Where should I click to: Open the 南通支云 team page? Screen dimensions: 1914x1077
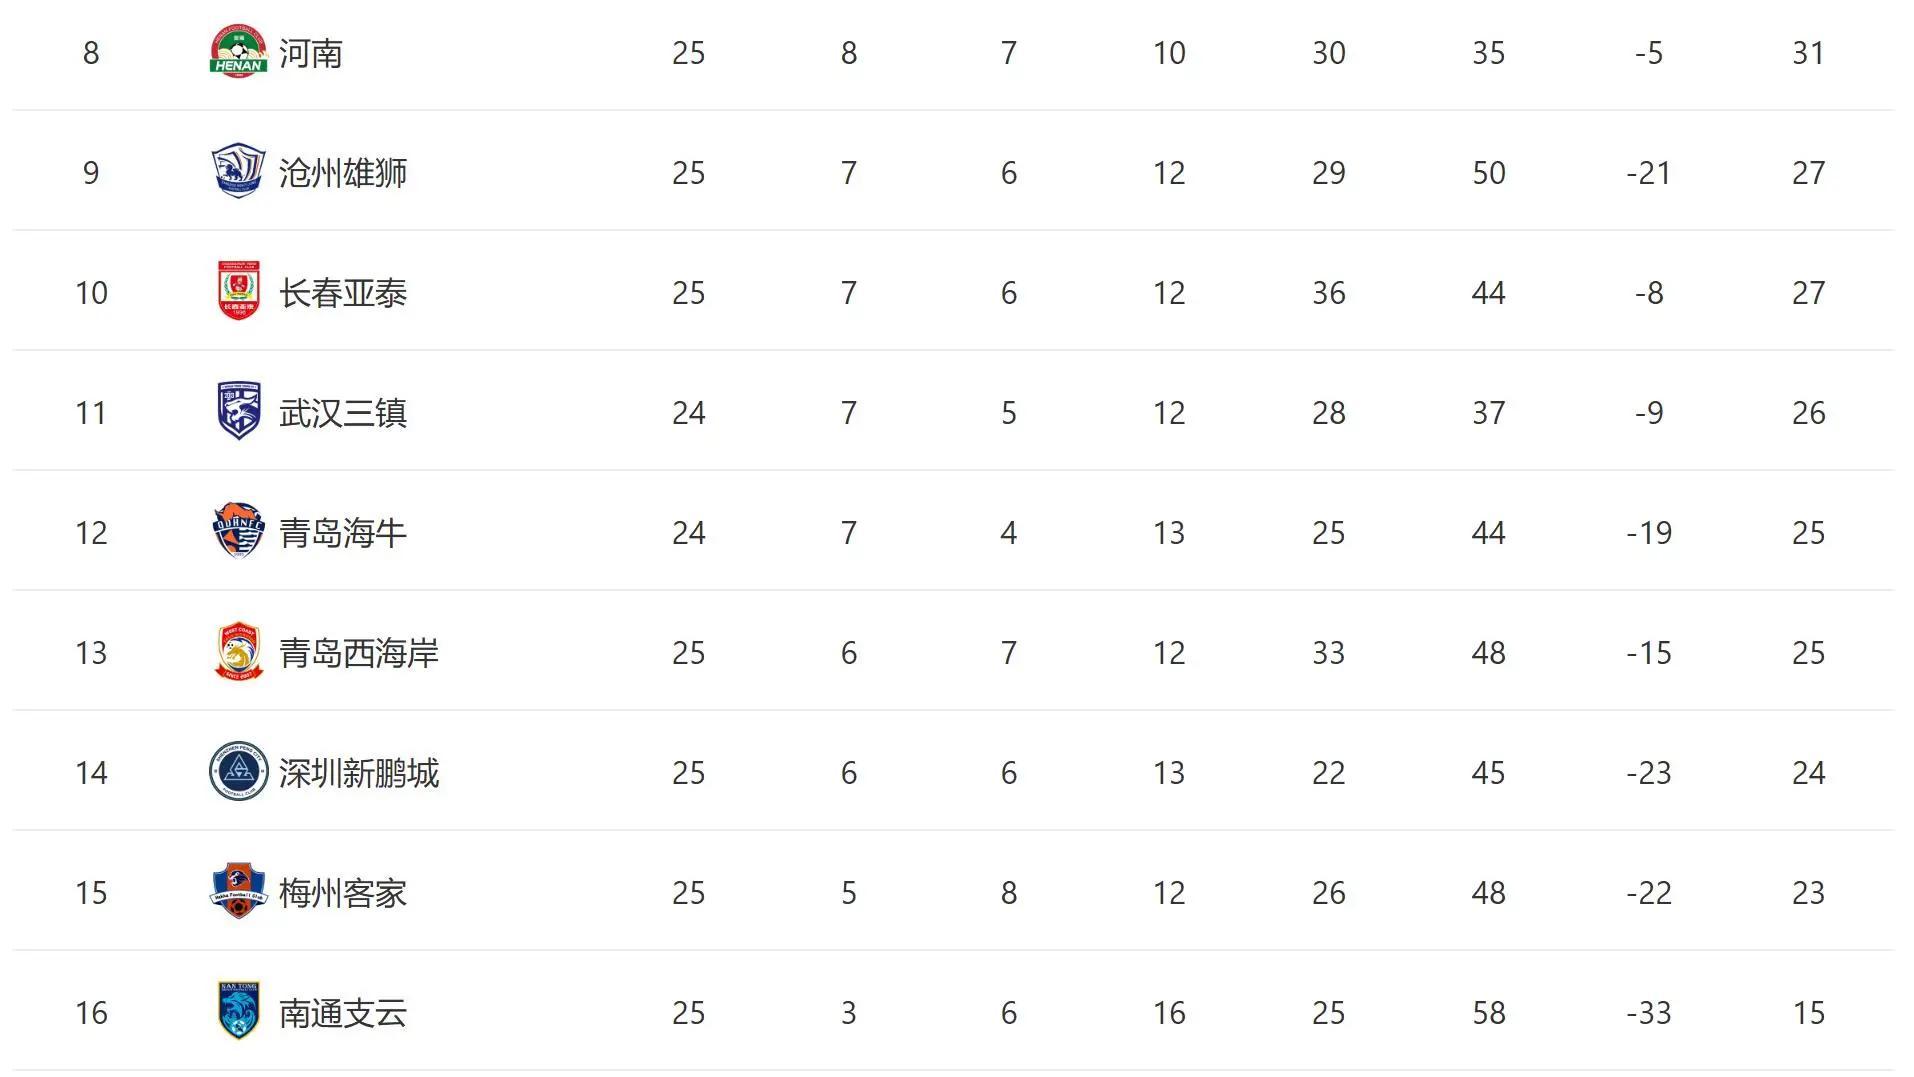click(x=342, y=1013)
